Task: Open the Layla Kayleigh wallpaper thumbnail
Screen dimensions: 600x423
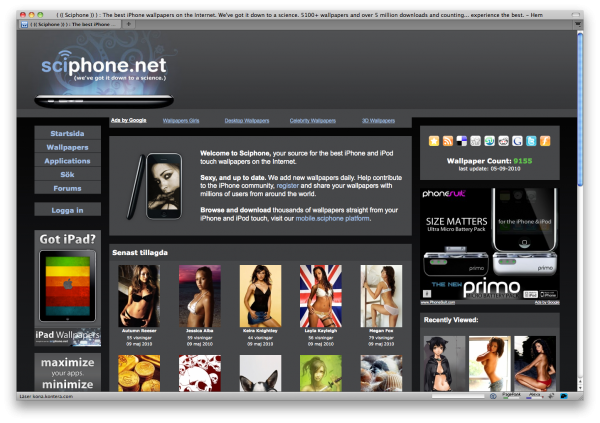Action: (x=321, y=296)
